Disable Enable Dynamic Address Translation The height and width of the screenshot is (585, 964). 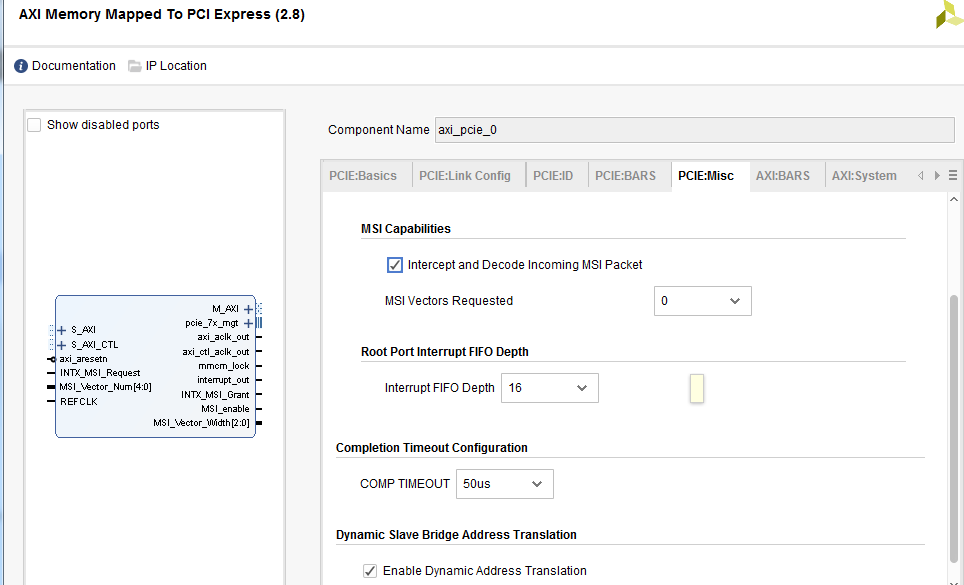tap(370, 570)
